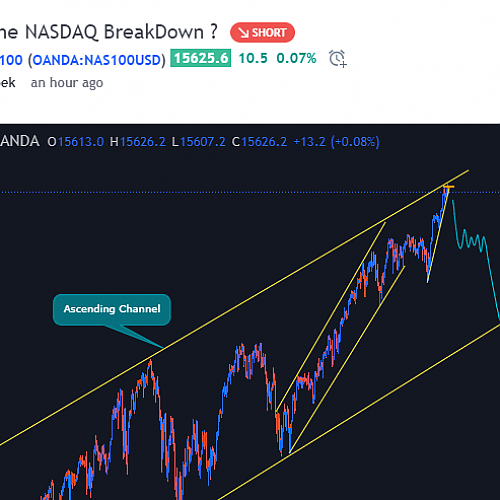Click the 0.07% percent change text
The image size is (500, 500).
point(296,58)
